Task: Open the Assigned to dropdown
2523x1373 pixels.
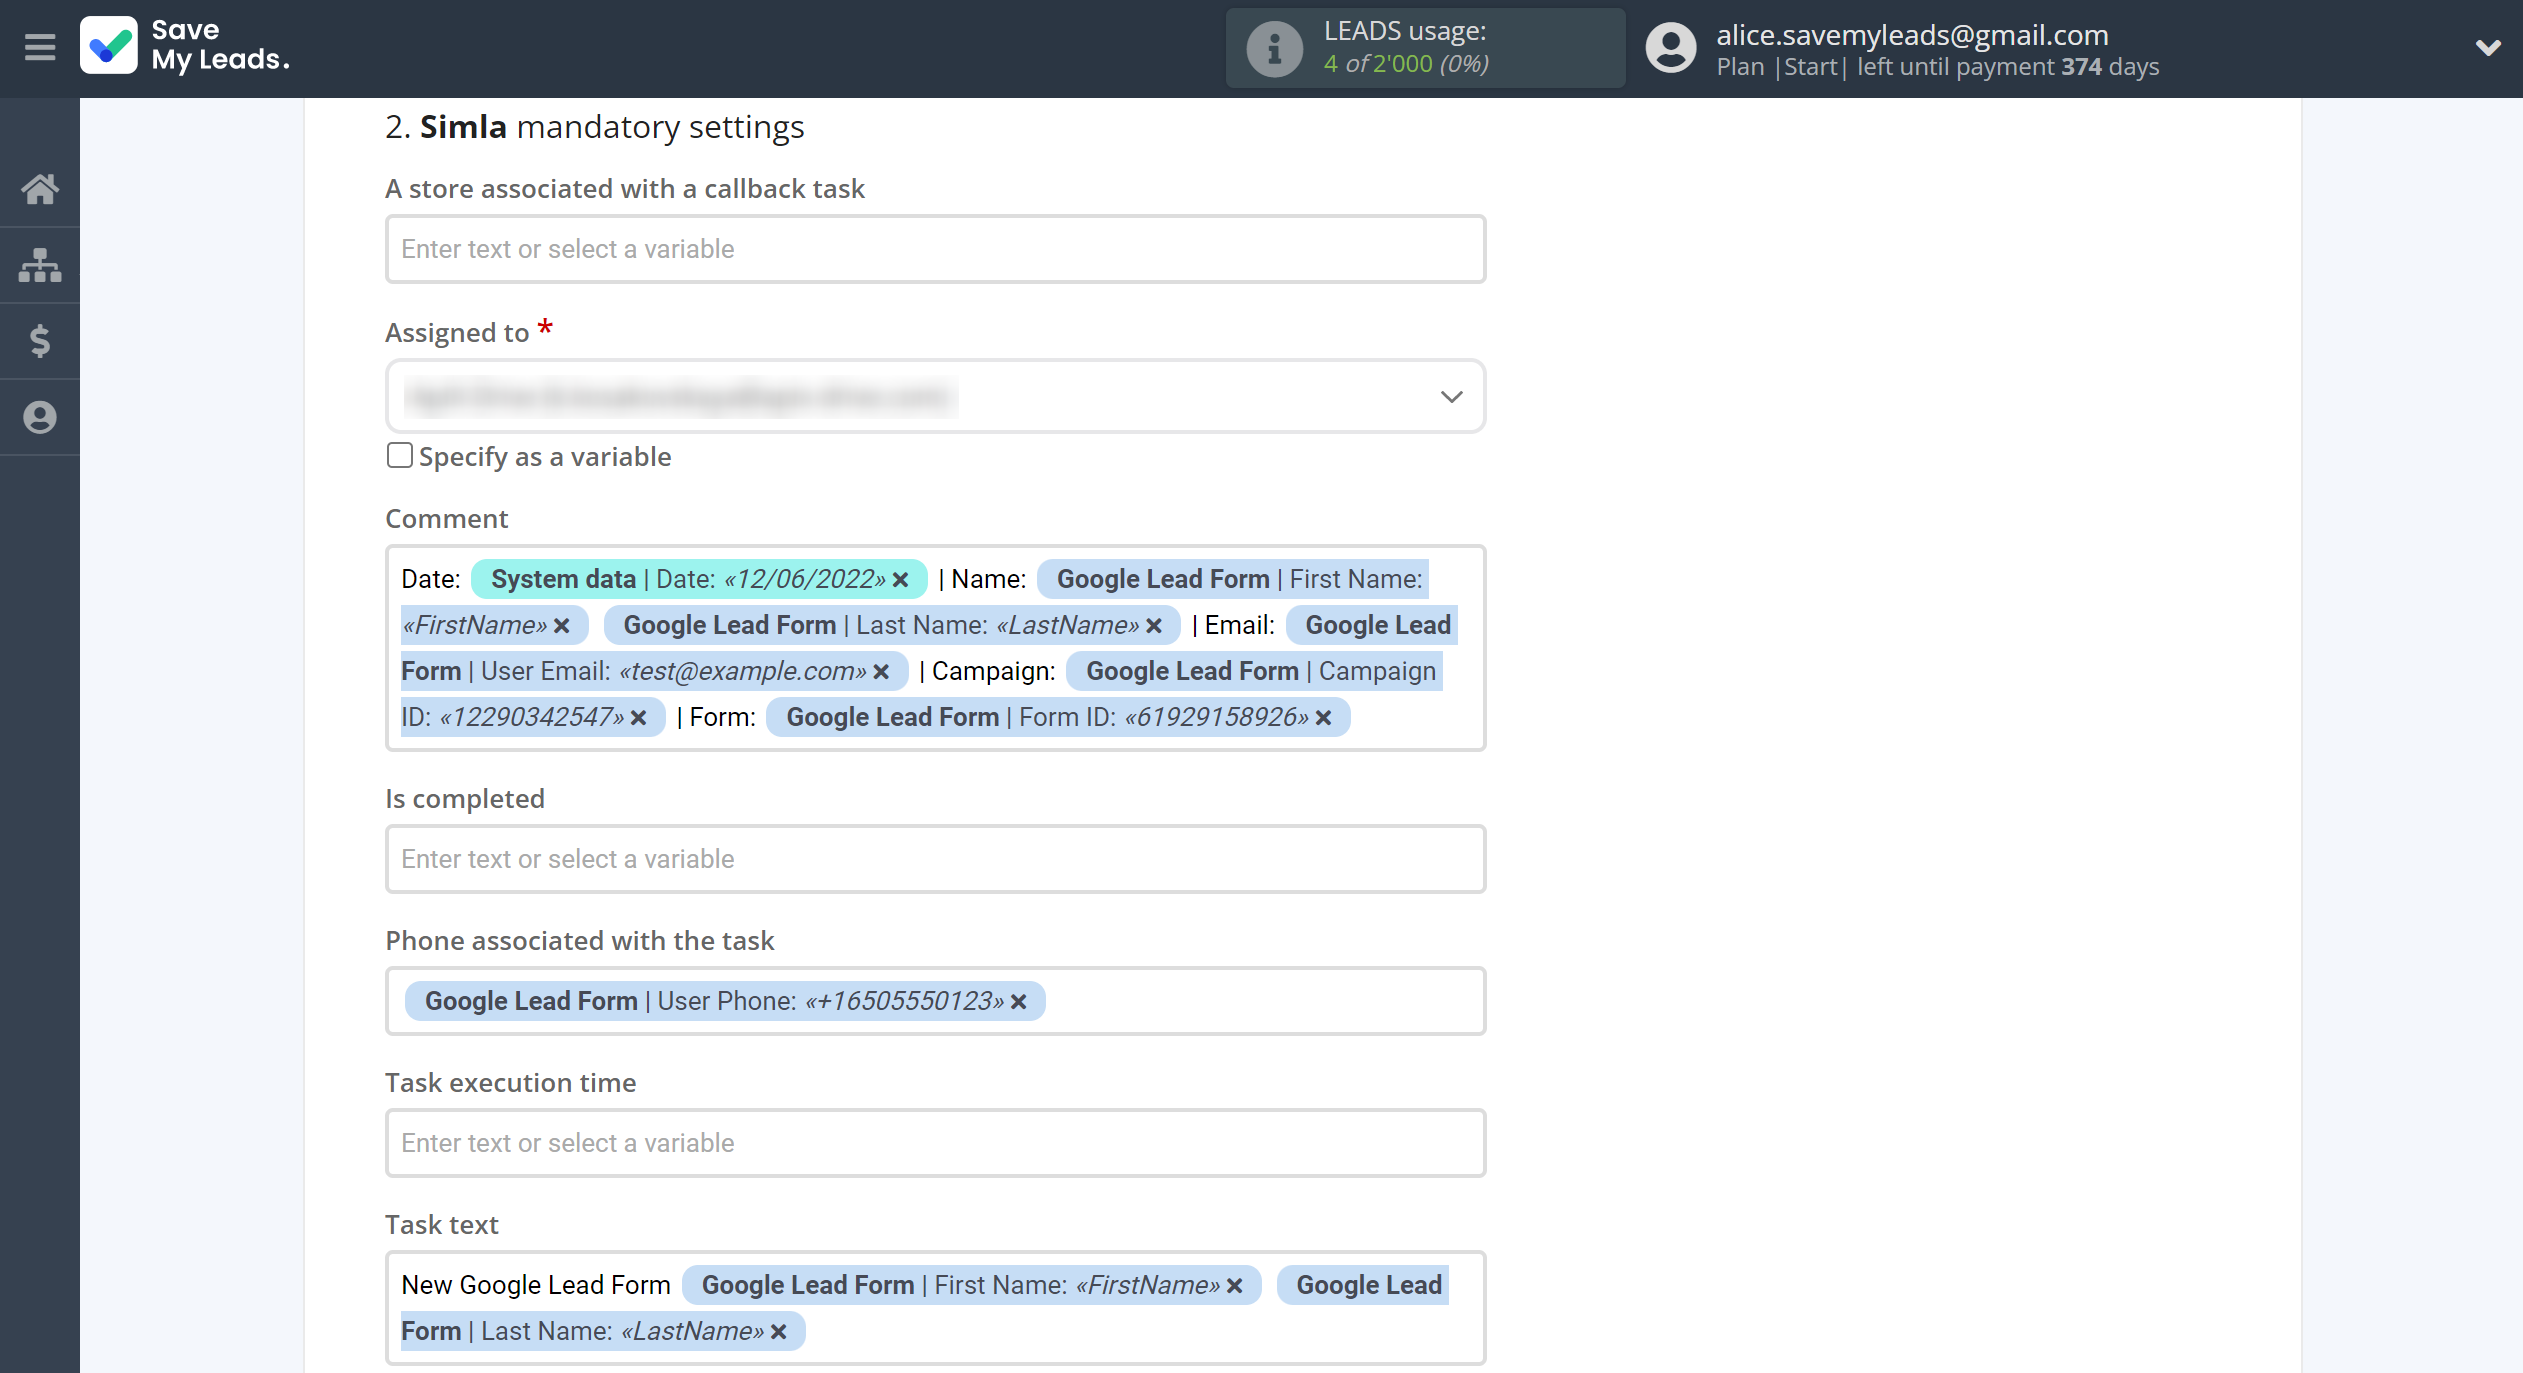Action: pyautogui.click(x=935, y=397)
